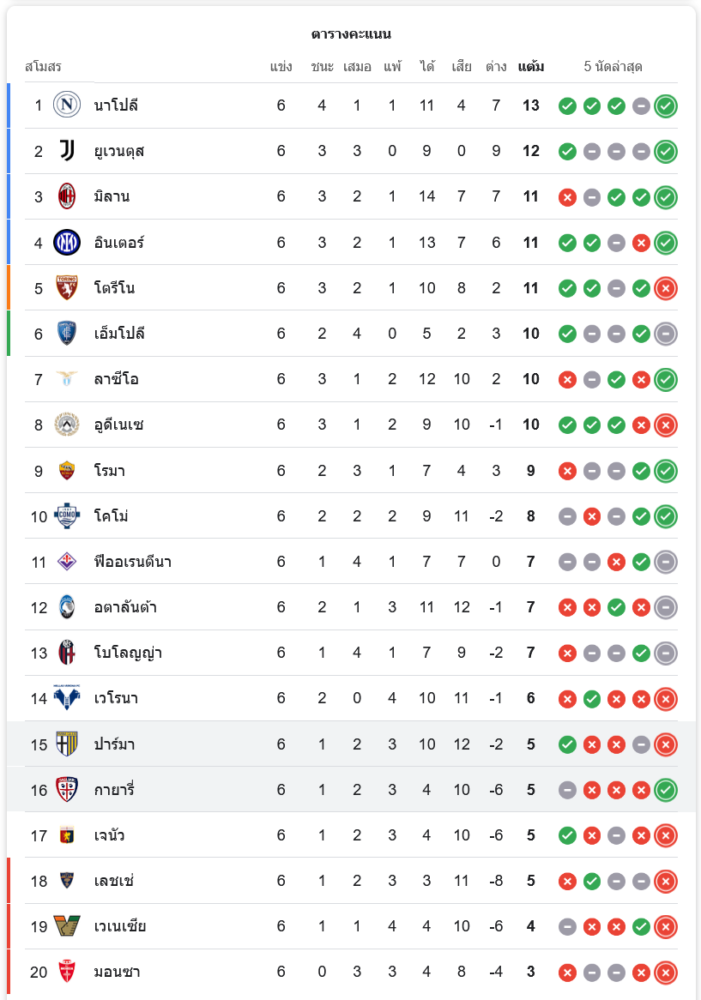Select the Inter club badge
Image resolution: width=701 pixels, height=1000 pixels.
click(x=67, y=242)
